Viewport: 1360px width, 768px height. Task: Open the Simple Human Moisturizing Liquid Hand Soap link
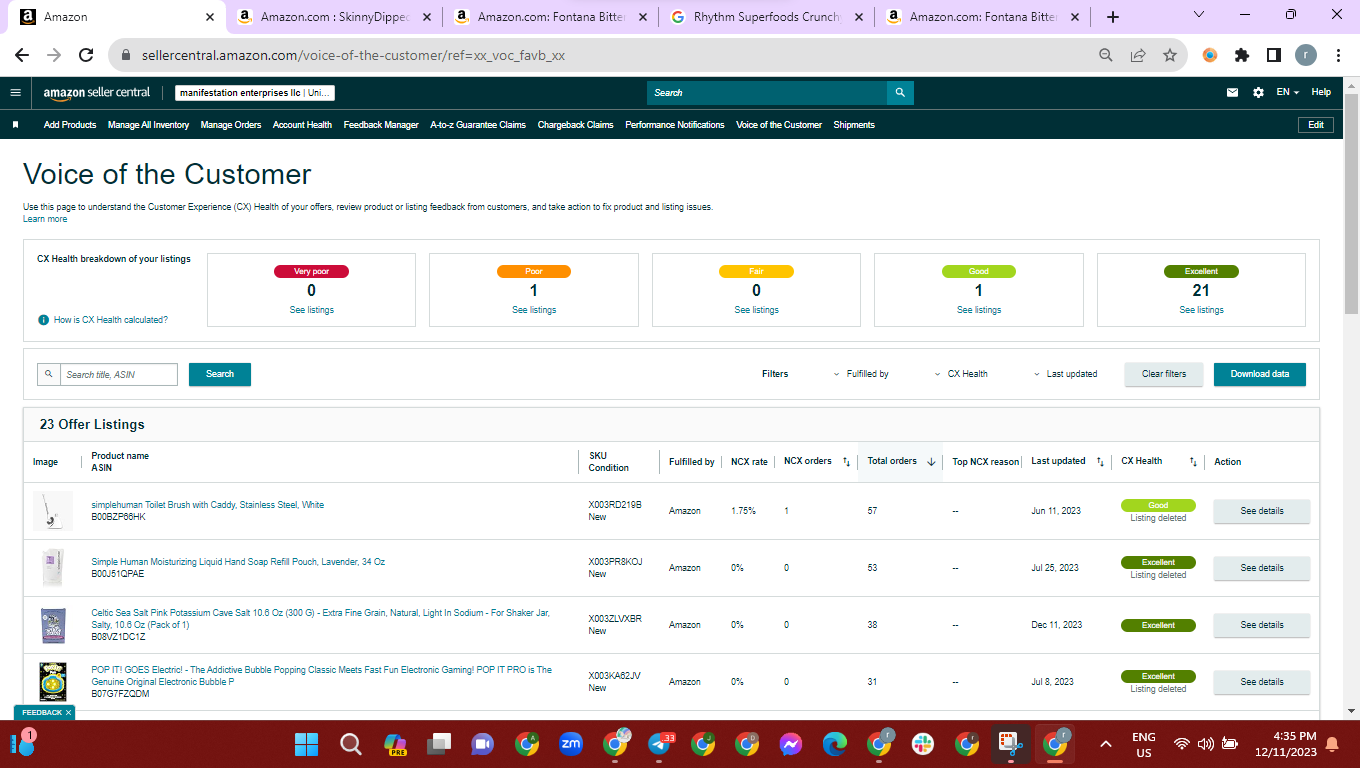(238, 562)
